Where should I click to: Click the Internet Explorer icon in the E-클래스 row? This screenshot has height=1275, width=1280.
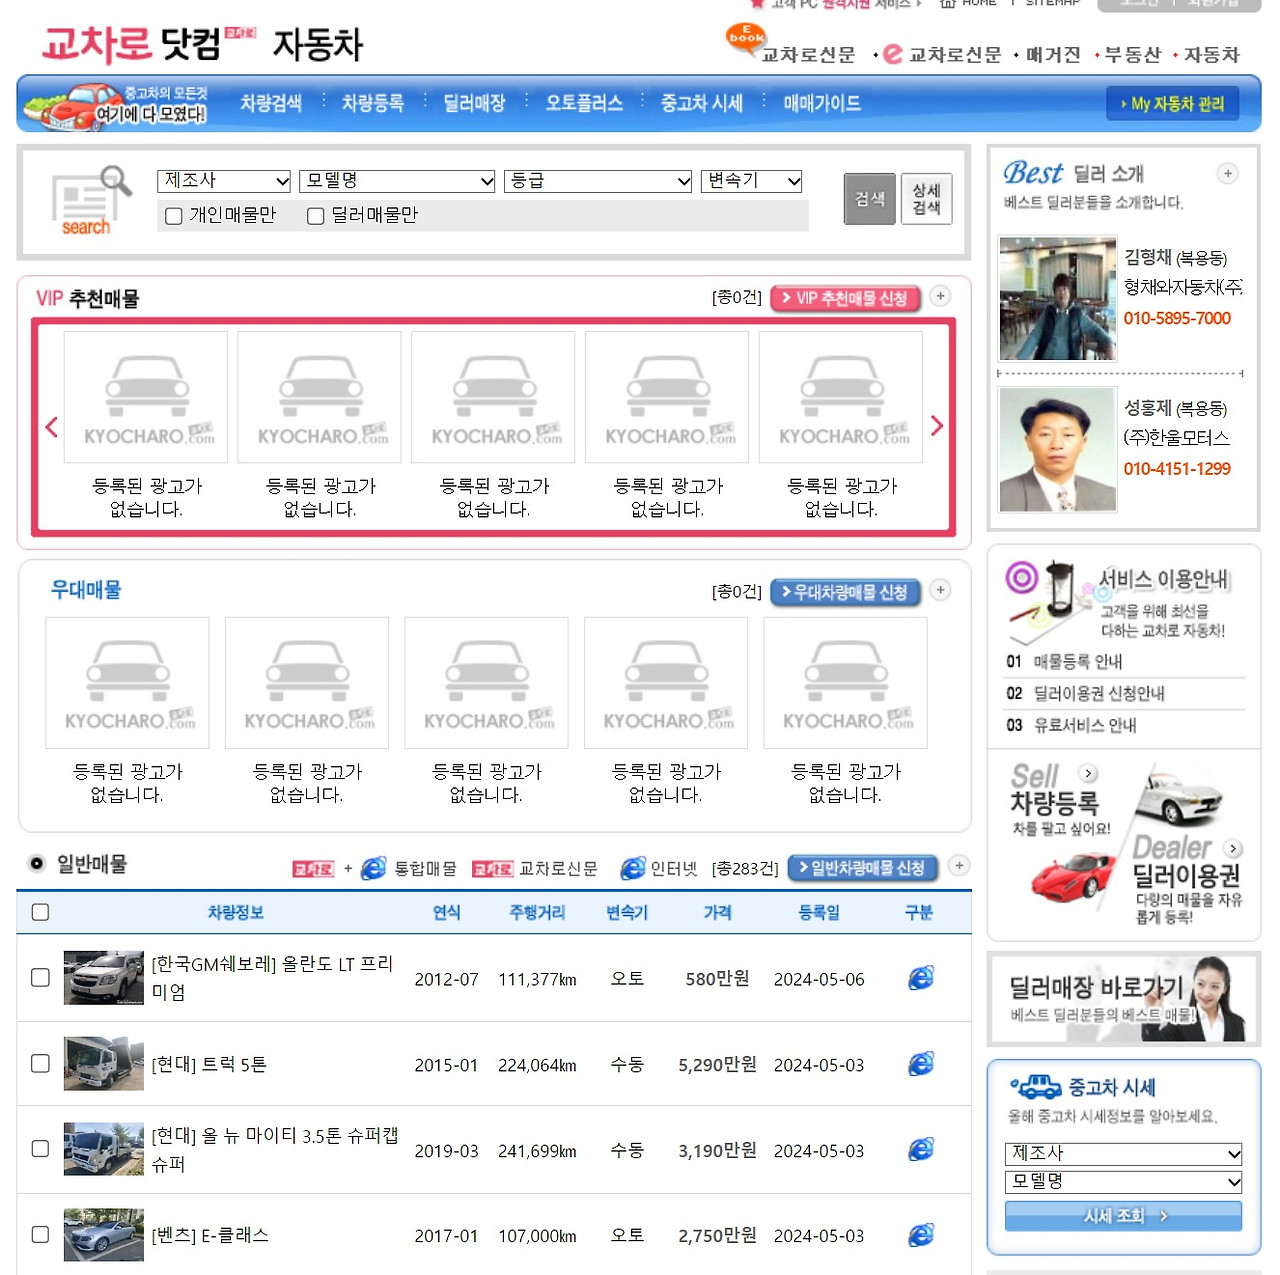(x=920, y=1235)
